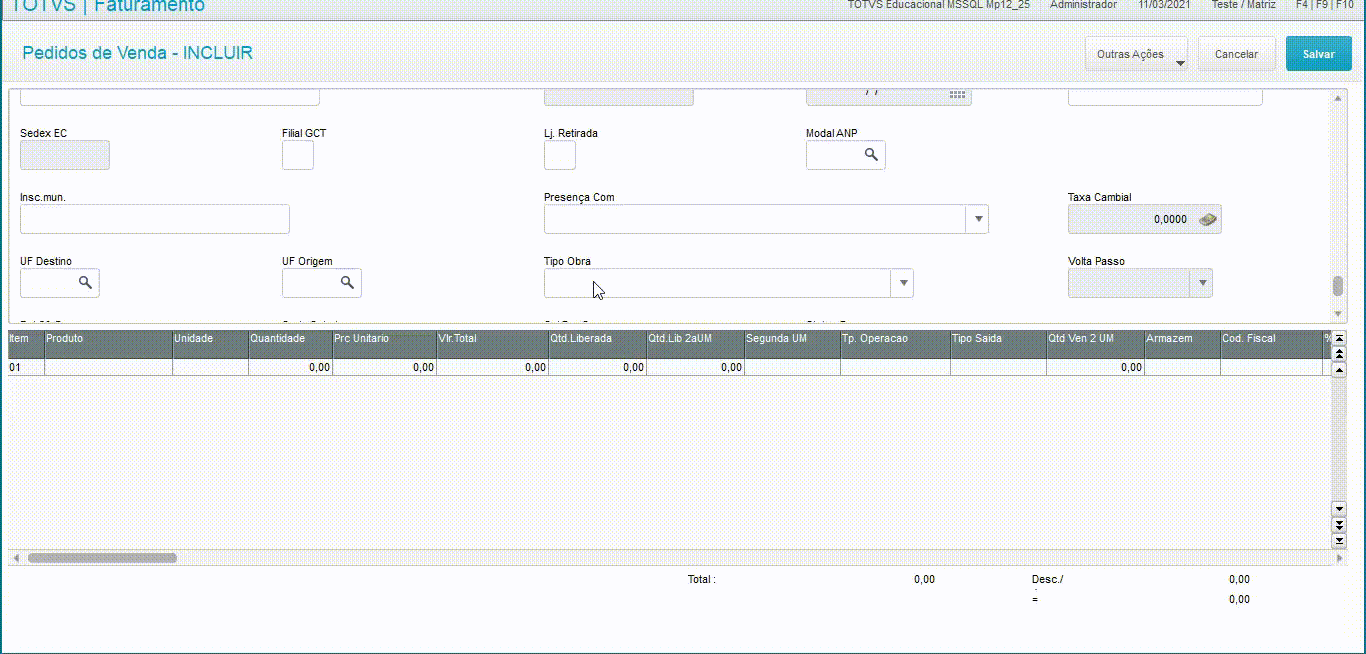Image resolution: width=1366 pixels, height=654 pixels.
Task: Click the Insc.mun. input field
Action: (x=155, y=219)
